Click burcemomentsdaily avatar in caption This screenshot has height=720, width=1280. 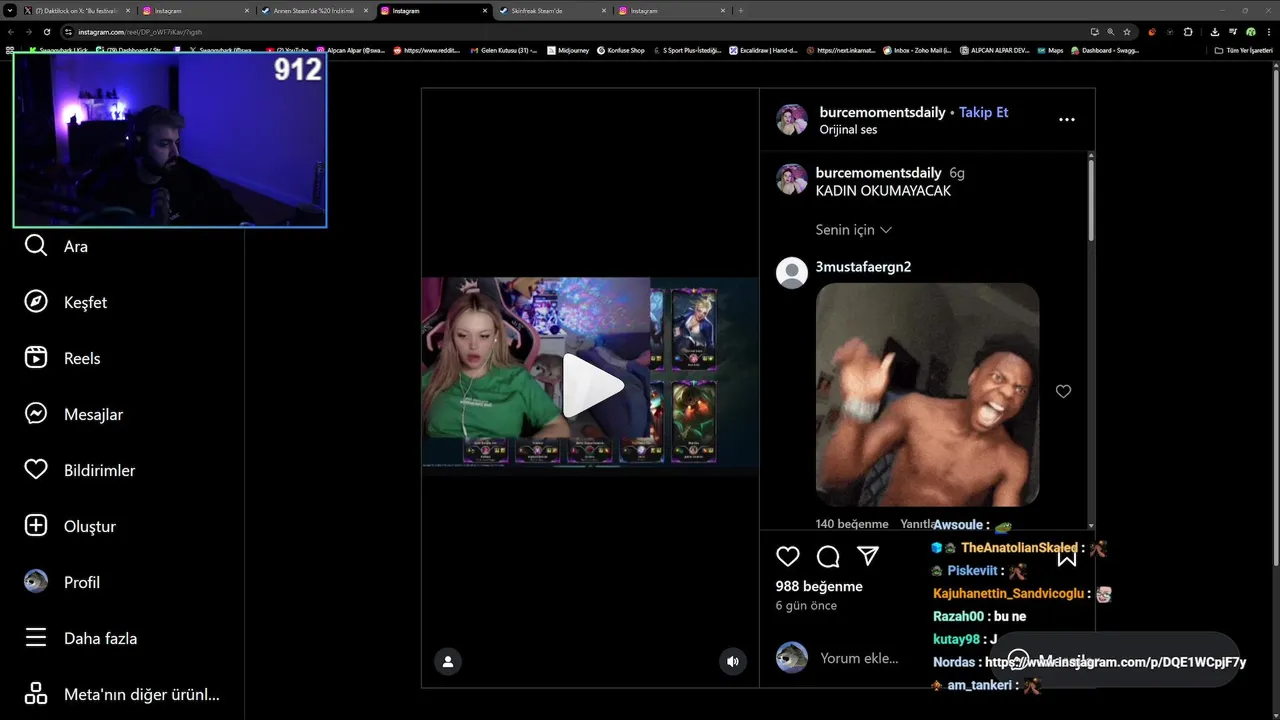point(792,180)
